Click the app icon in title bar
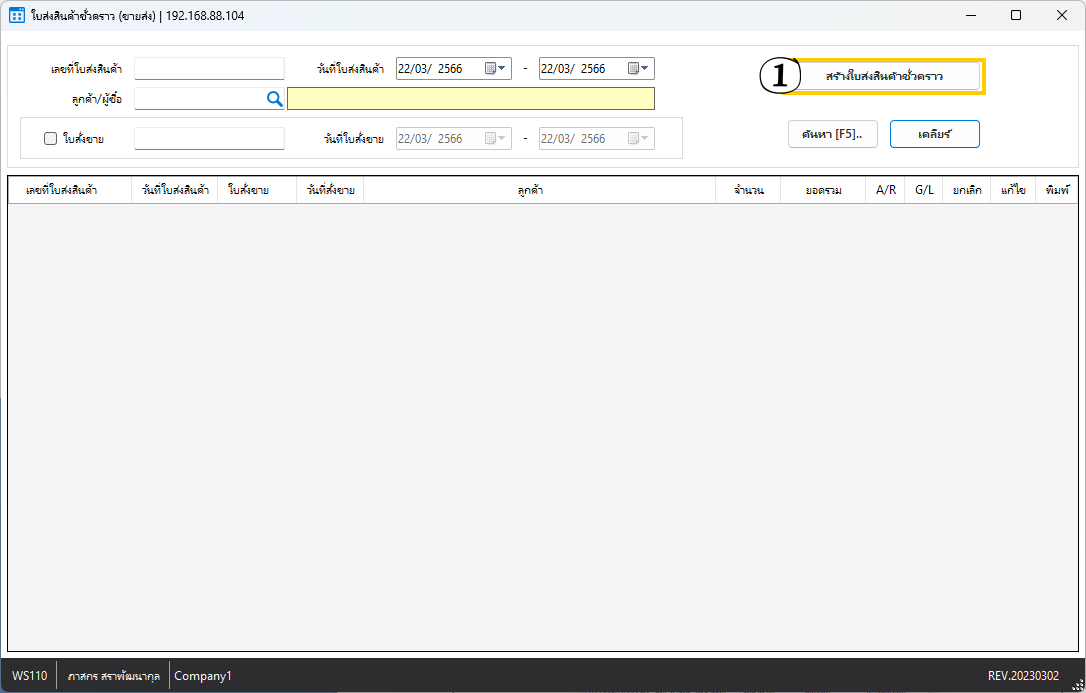Screen dimensions: 1086x693 (17, 16)
